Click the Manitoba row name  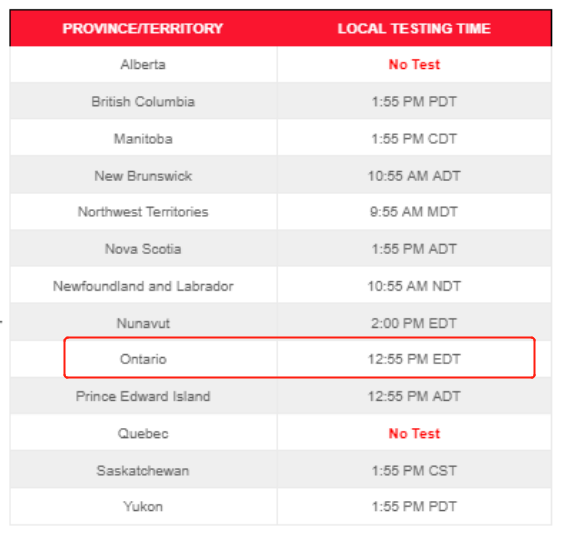[x=143, y=139]
